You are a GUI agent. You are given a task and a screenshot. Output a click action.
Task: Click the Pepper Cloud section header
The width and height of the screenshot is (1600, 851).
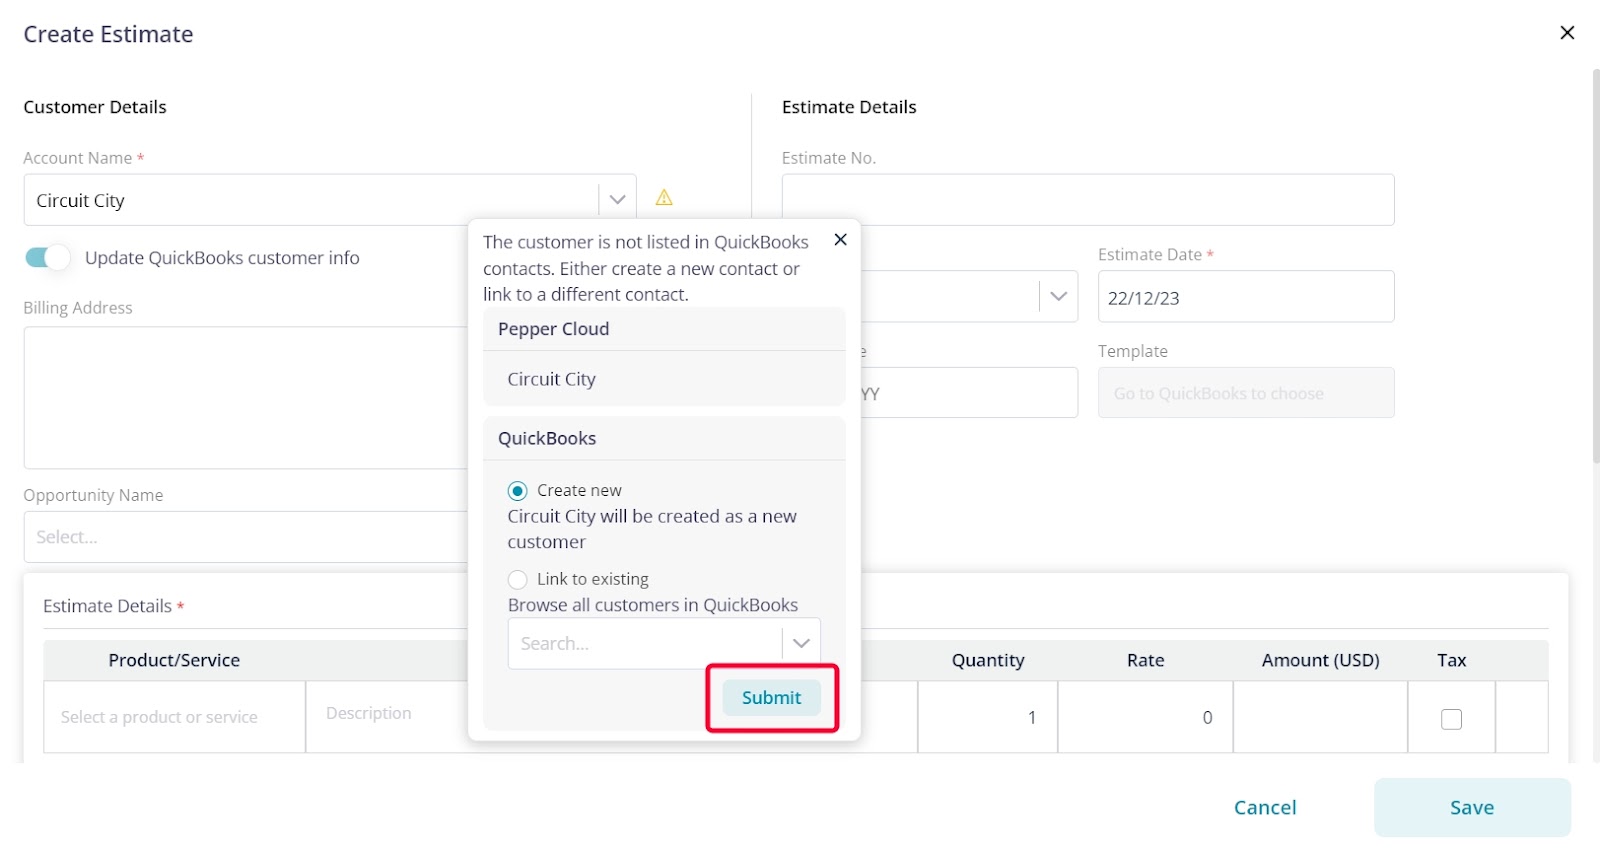(664, 329)
